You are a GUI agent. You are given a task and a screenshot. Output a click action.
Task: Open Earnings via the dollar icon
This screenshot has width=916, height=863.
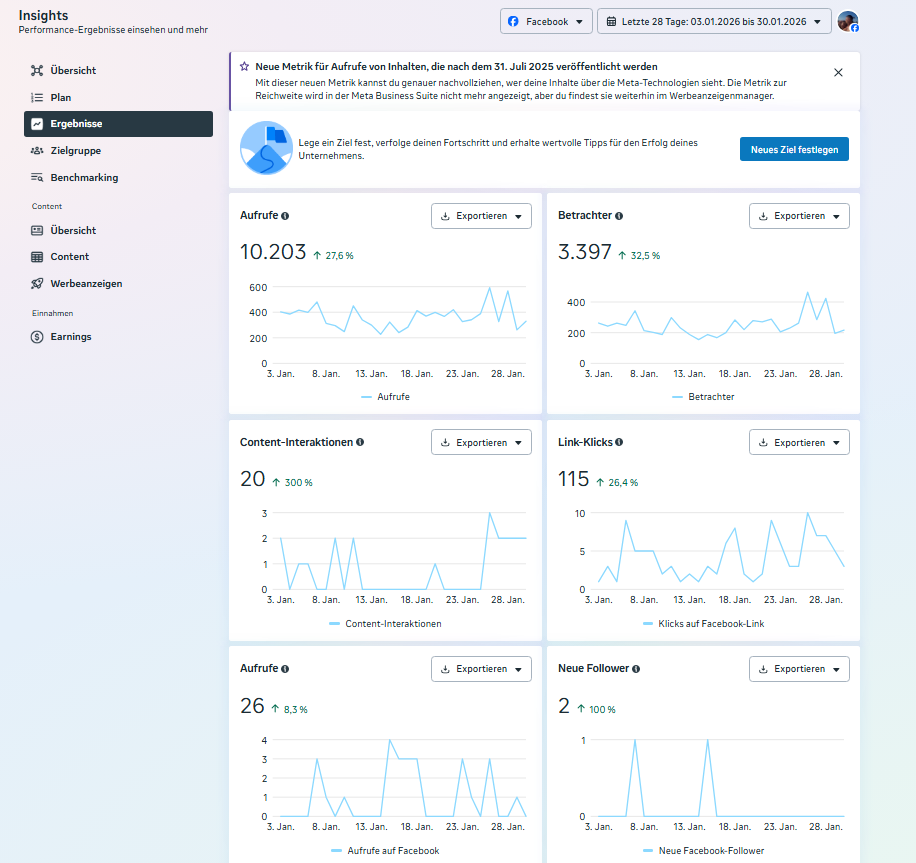(x=38, y=336)
